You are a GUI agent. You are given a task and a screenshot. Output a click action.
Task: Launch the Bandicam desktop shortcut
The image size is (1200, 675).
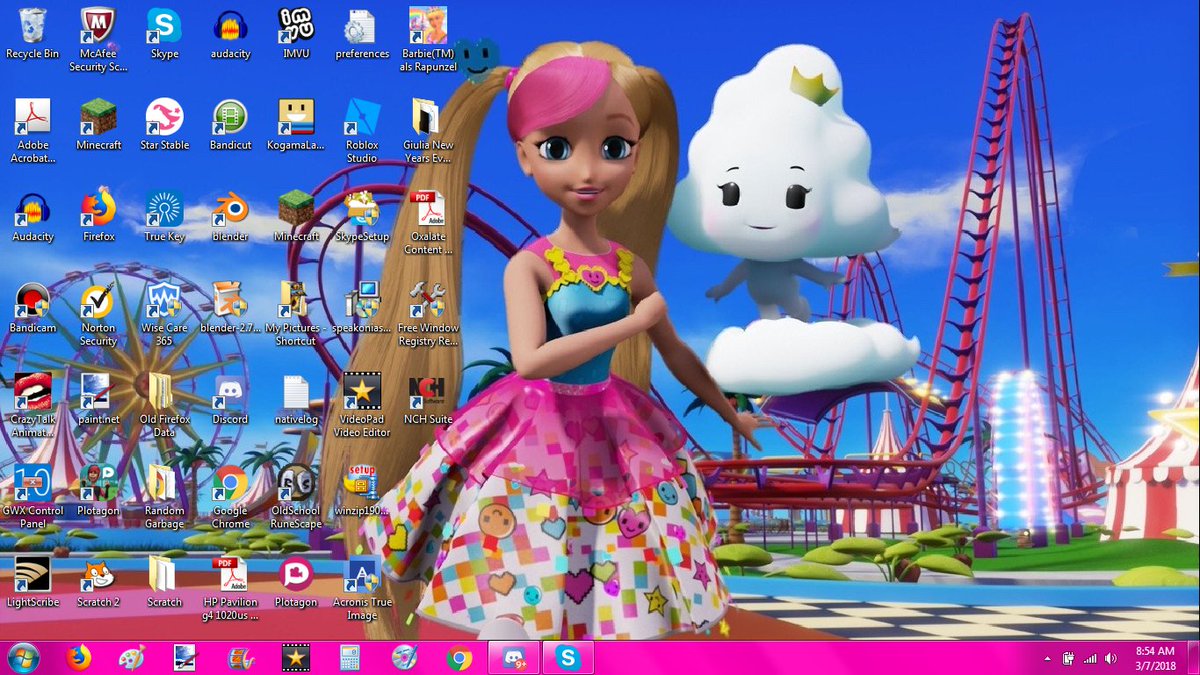tap(32, 308)
